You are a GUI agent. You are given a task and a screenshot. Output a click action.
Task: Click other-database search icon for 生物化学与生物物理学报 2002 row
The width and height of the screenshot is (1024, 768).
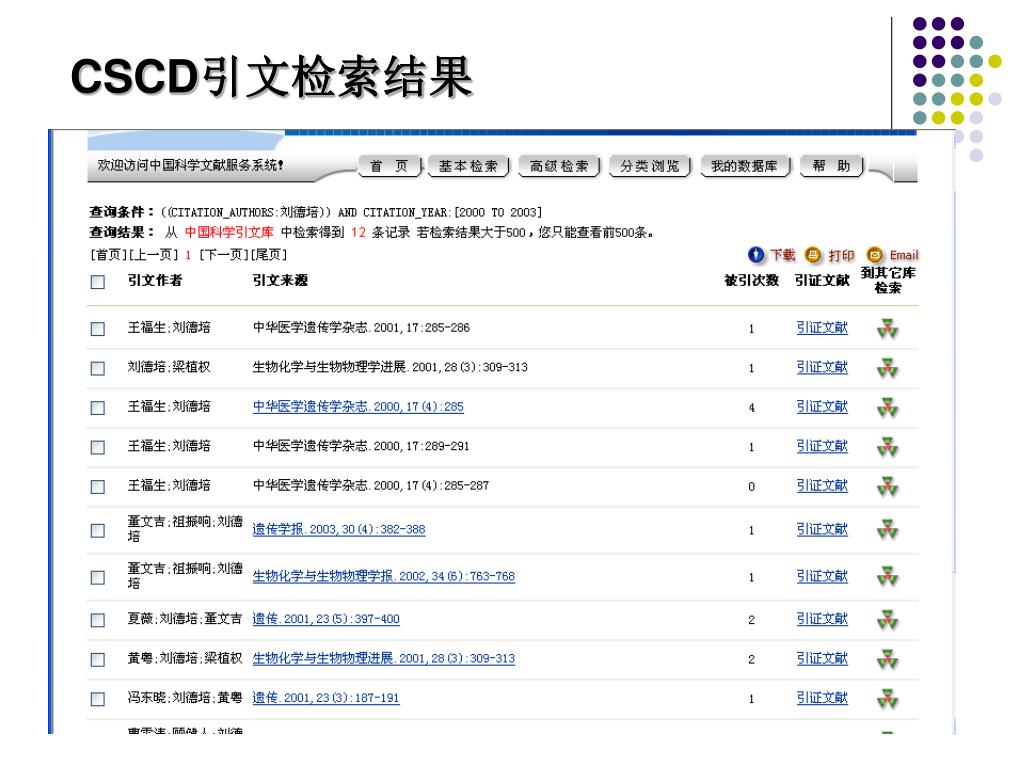(x=888, y=577)
